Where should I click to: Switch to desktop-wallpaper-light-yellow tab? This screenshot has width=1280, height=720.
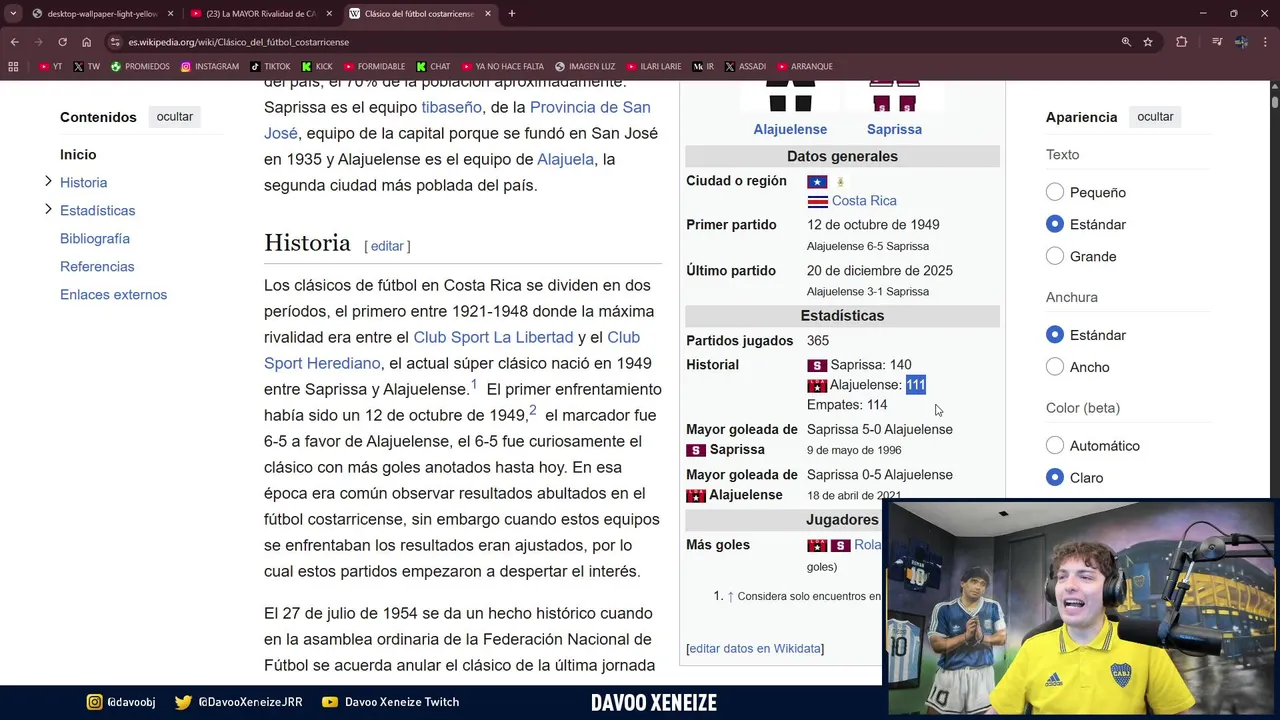tap(100, 14)
